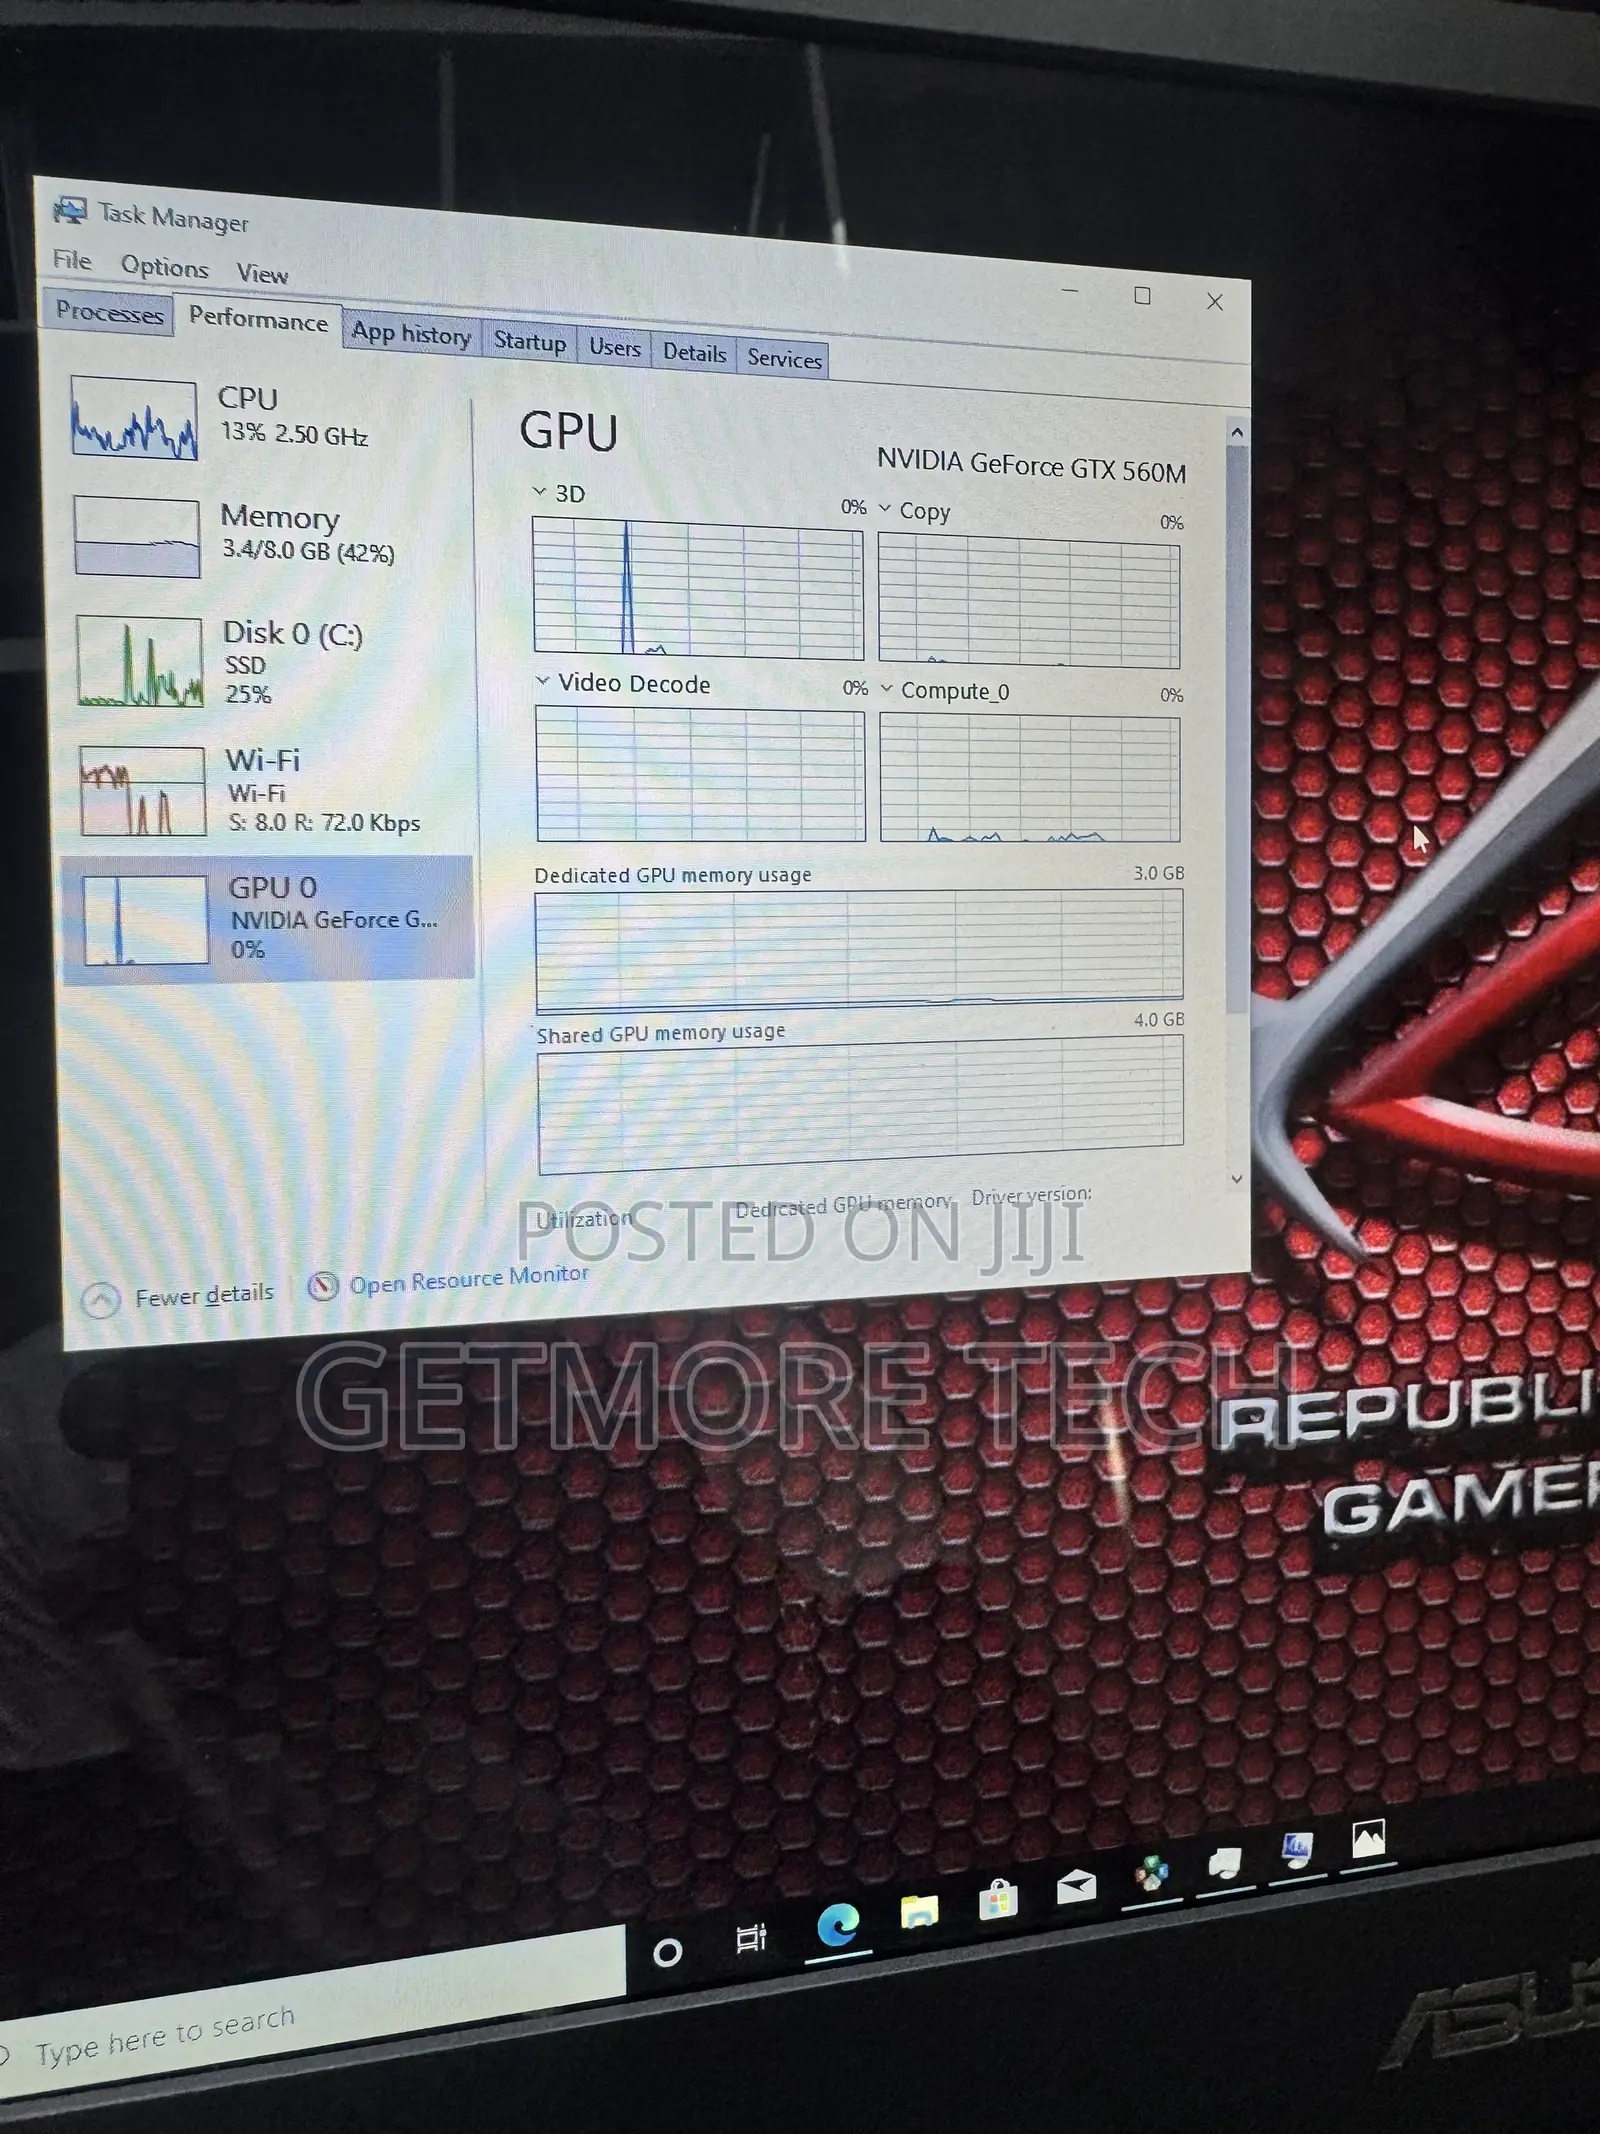Close the Task Manager window
The image size is (1600, 2134).
[1215, 301]
